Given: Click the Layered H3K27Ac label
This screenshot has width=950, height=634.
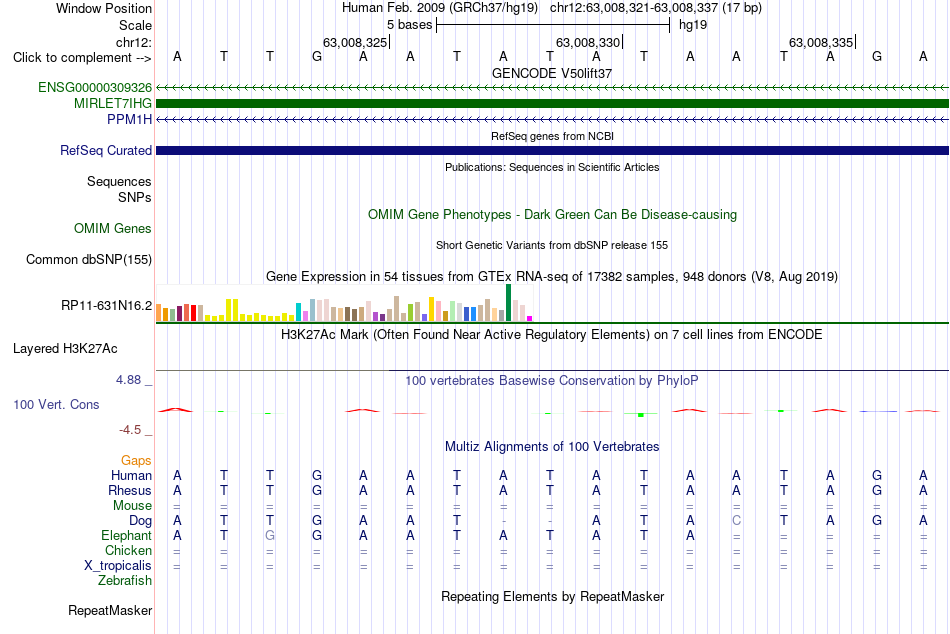Looking at the screenshot, I should [65, 349].
